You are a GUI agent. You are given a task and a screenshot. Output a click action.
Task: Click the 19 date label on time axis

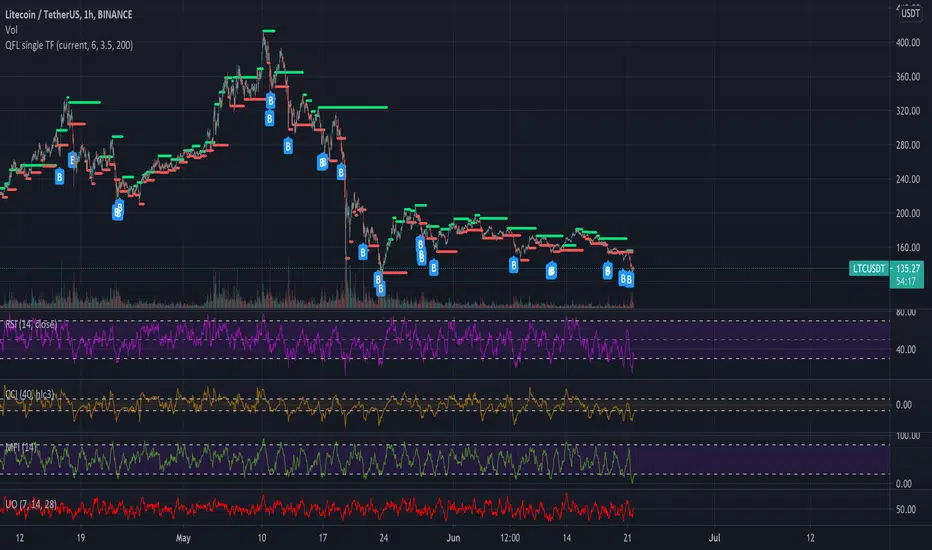pos(80,538)
